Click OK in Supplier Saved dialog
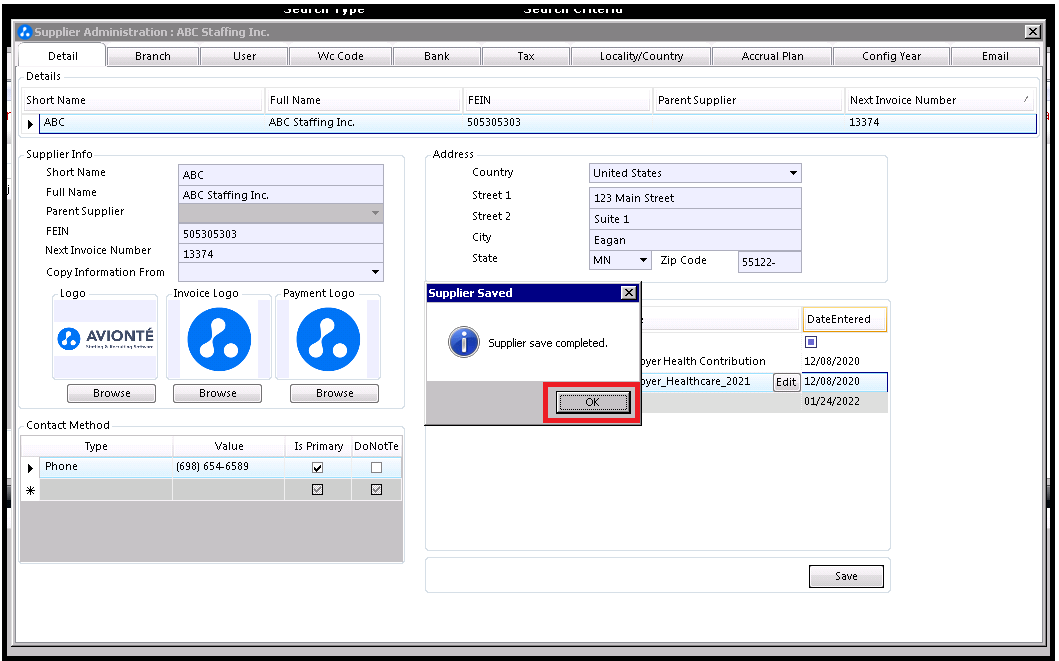This screenshot has width=1059, height=661. pyautogui.click(x=592, y=402)
